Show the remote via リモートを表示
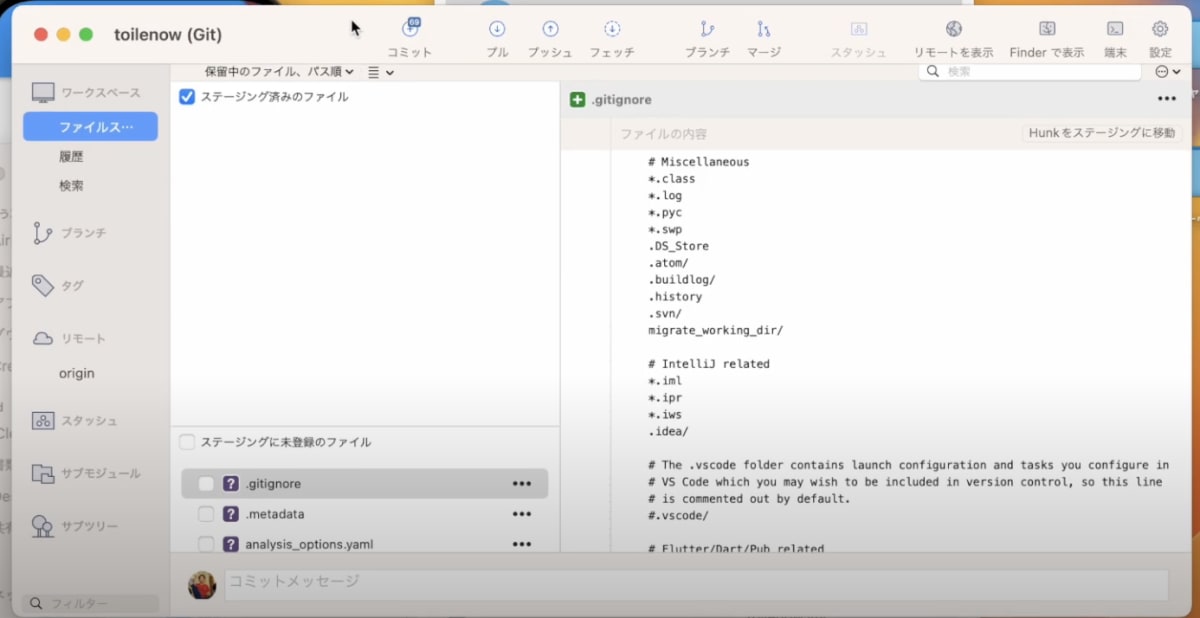This screenshot has width=1200, height=618. tap(954, 38)
